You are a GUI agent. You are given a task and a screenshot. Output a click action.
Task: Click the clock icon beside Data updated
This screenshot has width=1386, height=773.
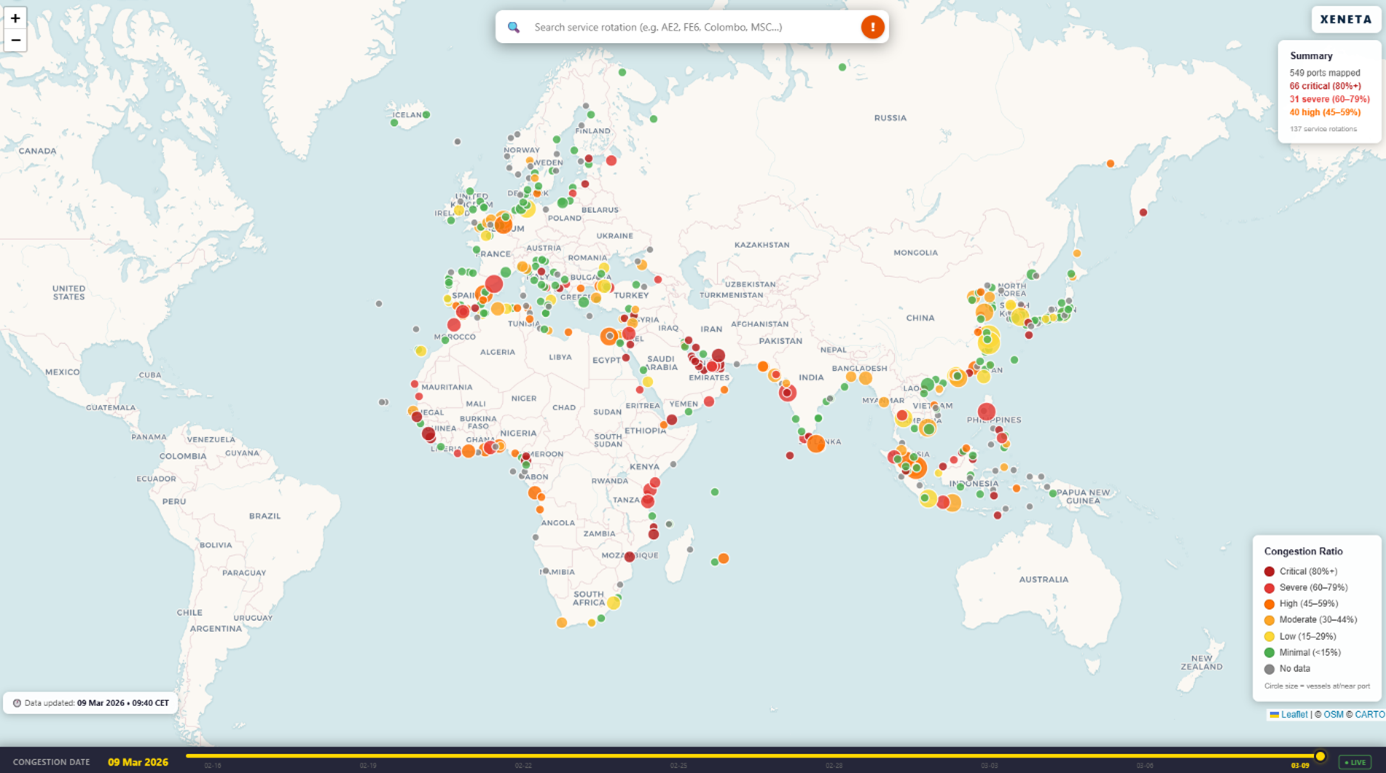pos(17,703)
